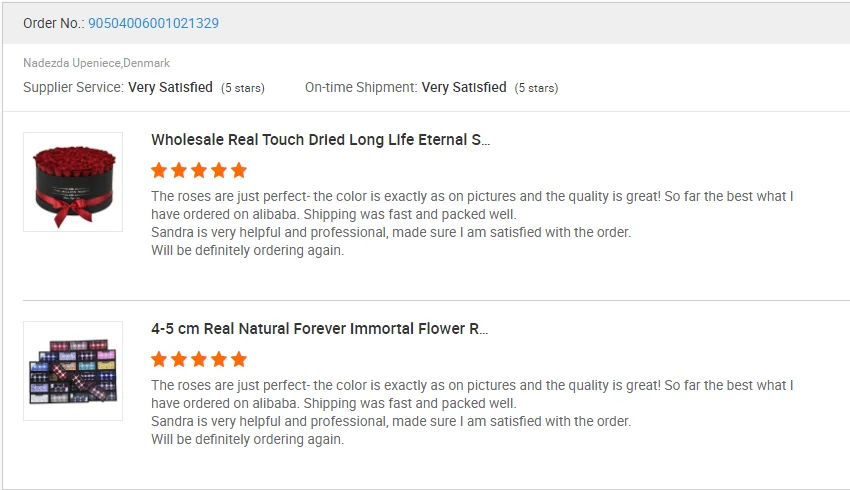The height and width of the screenshot is (490, 850).
Task: Click fifth star of Wholesale Real Touch review
Action: coord(238,170)
